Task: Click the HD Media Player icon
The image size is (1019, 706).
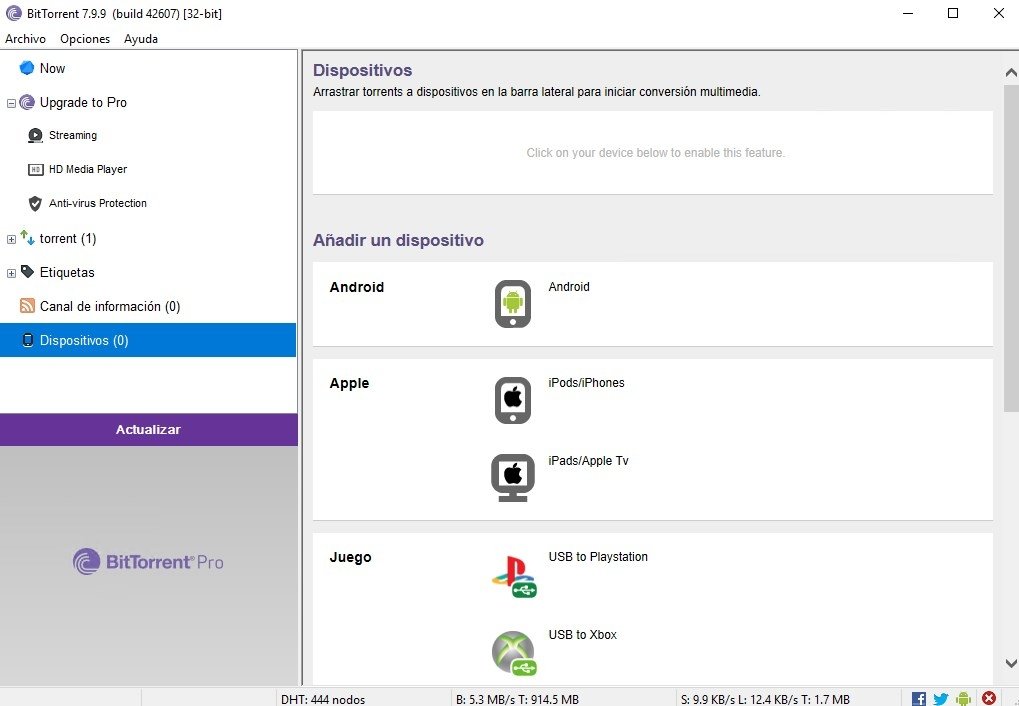Action: click(36, 170)
